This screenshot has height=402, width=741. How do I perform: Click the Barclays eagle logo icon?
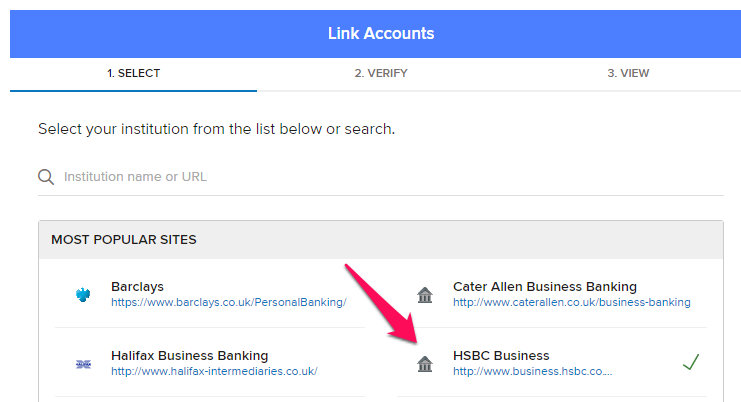tap(83, 295)
